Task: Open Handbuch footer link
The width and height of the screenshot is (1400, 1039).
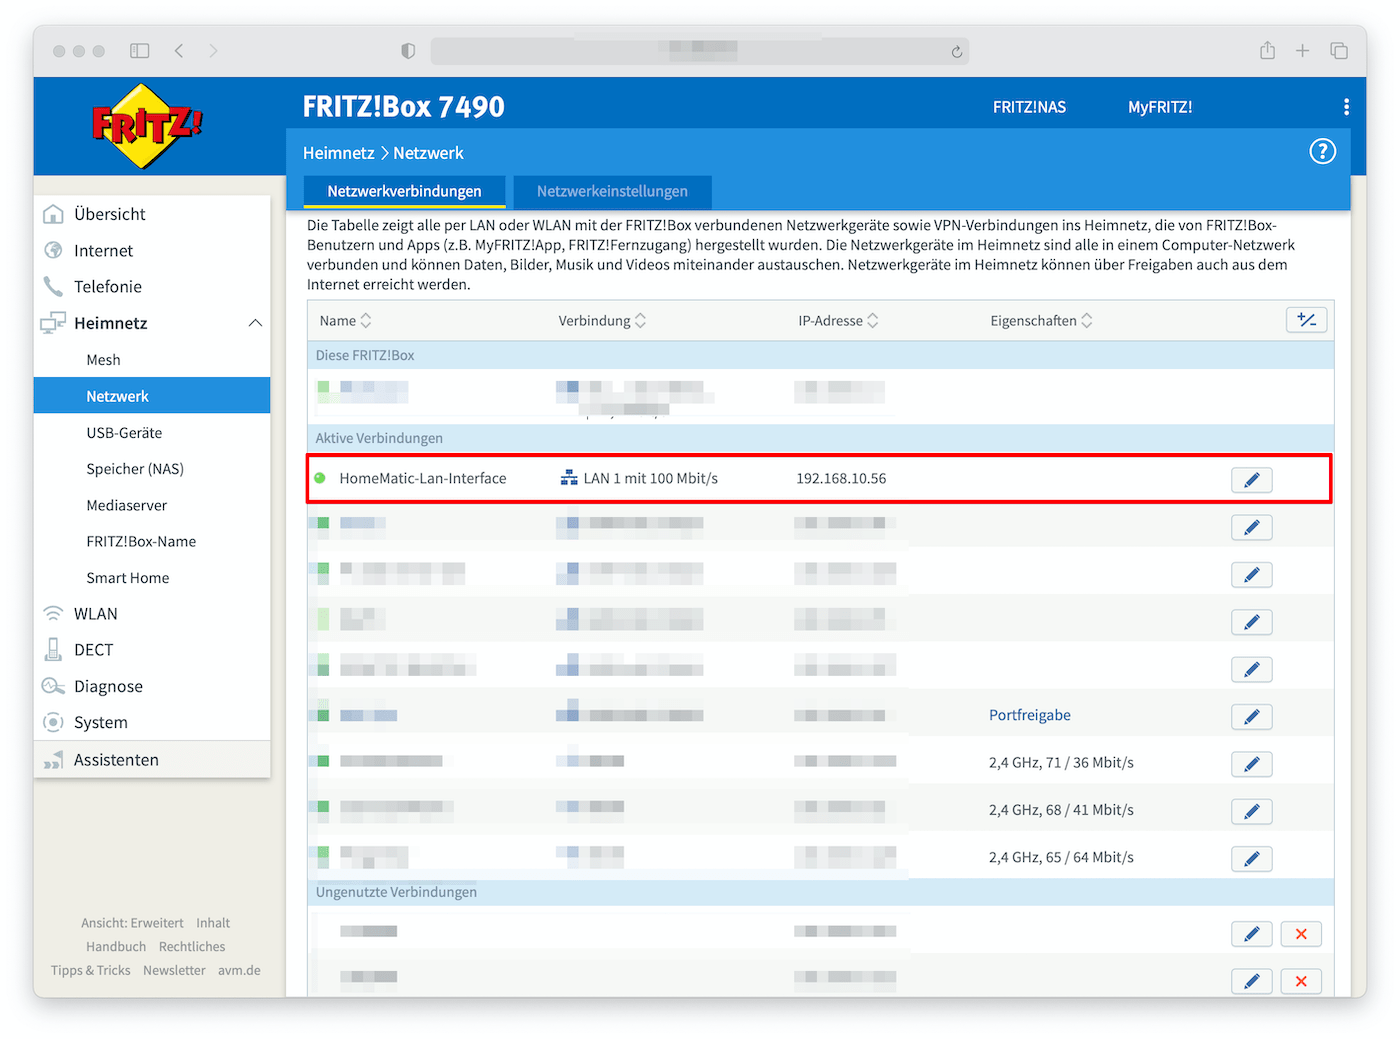Action: tap(116, 947)
